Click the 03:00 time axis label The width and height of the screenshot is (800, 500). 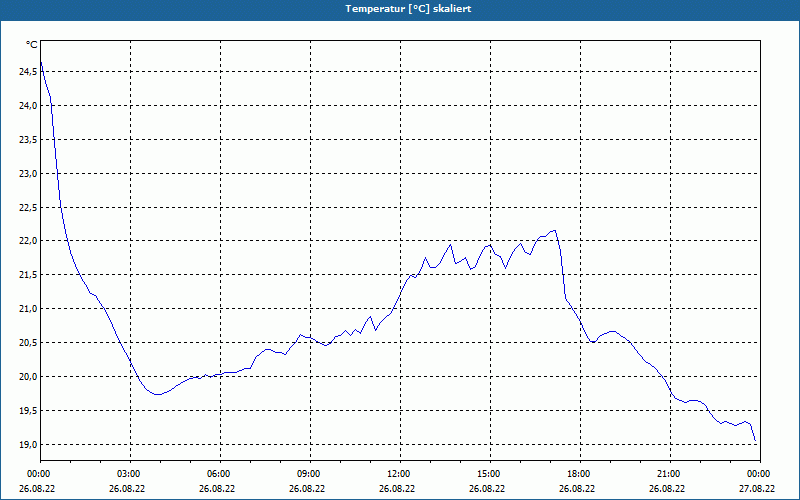coord(130,474)
